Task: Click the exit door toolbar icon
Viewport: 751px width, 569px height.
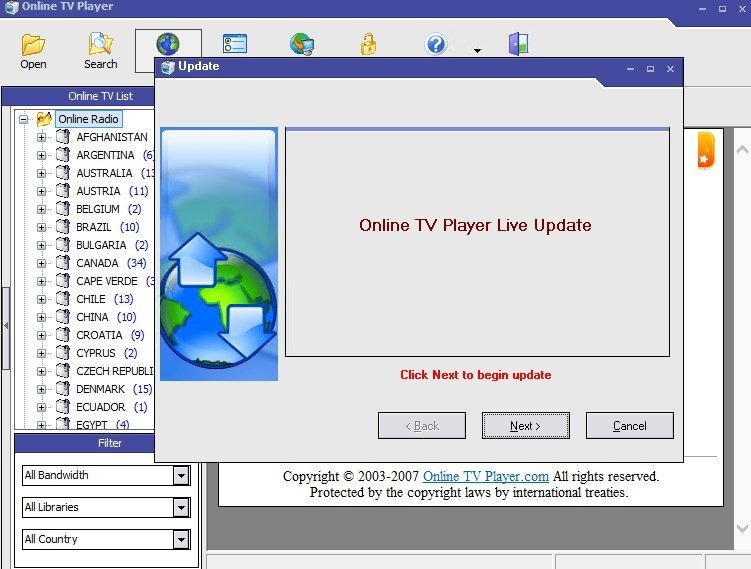Action: click(518, 44)
